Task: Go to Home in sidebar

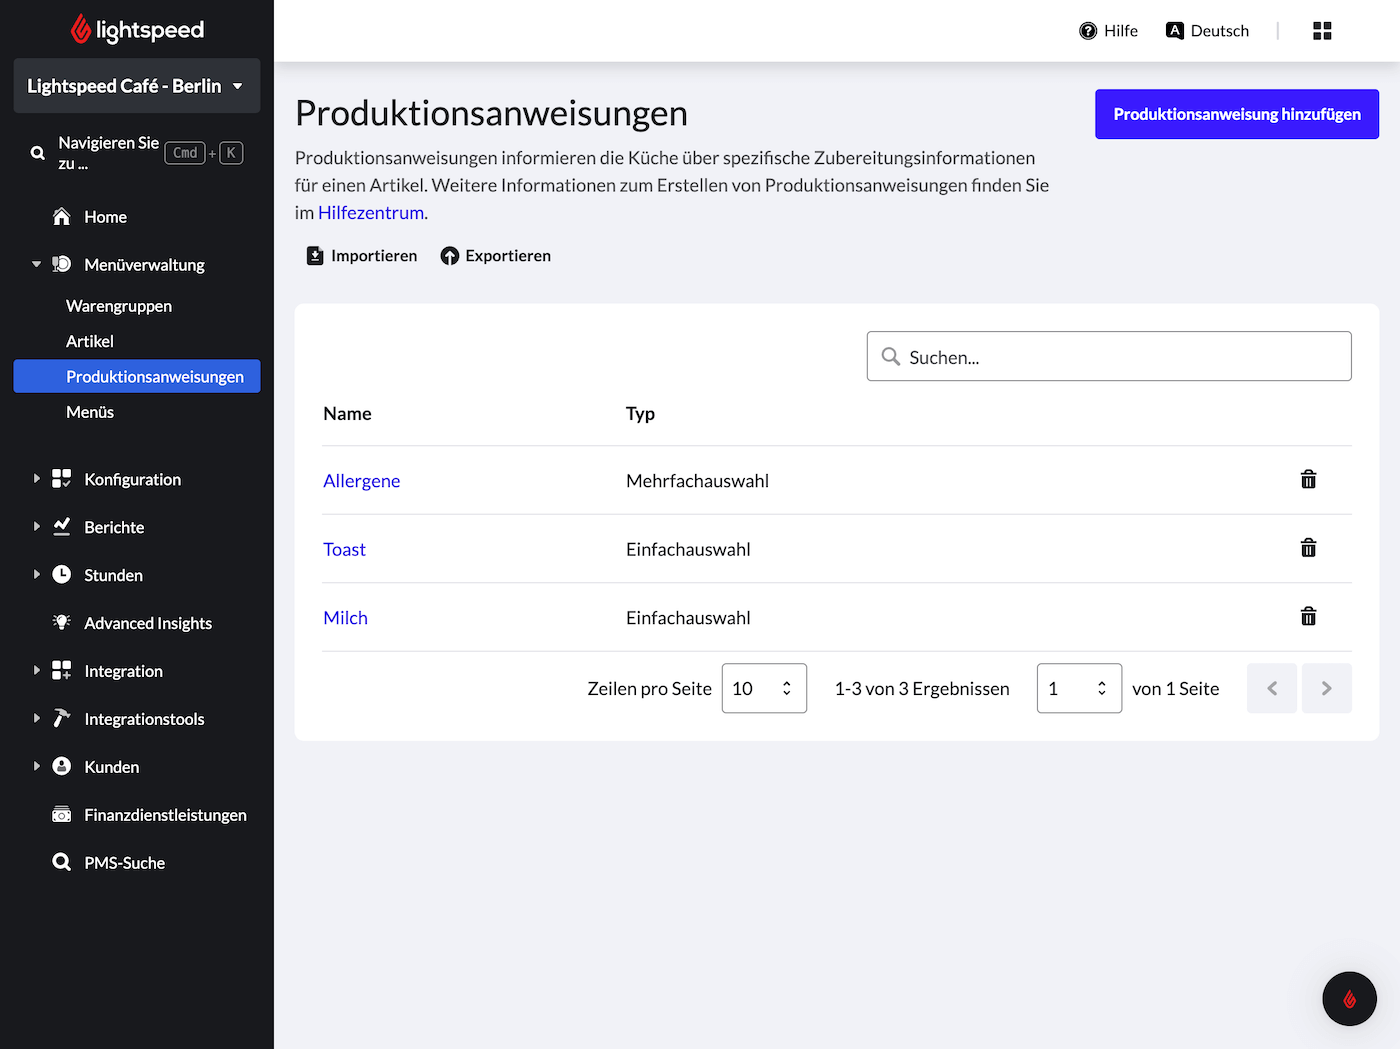Action: (x=105, y=217)
